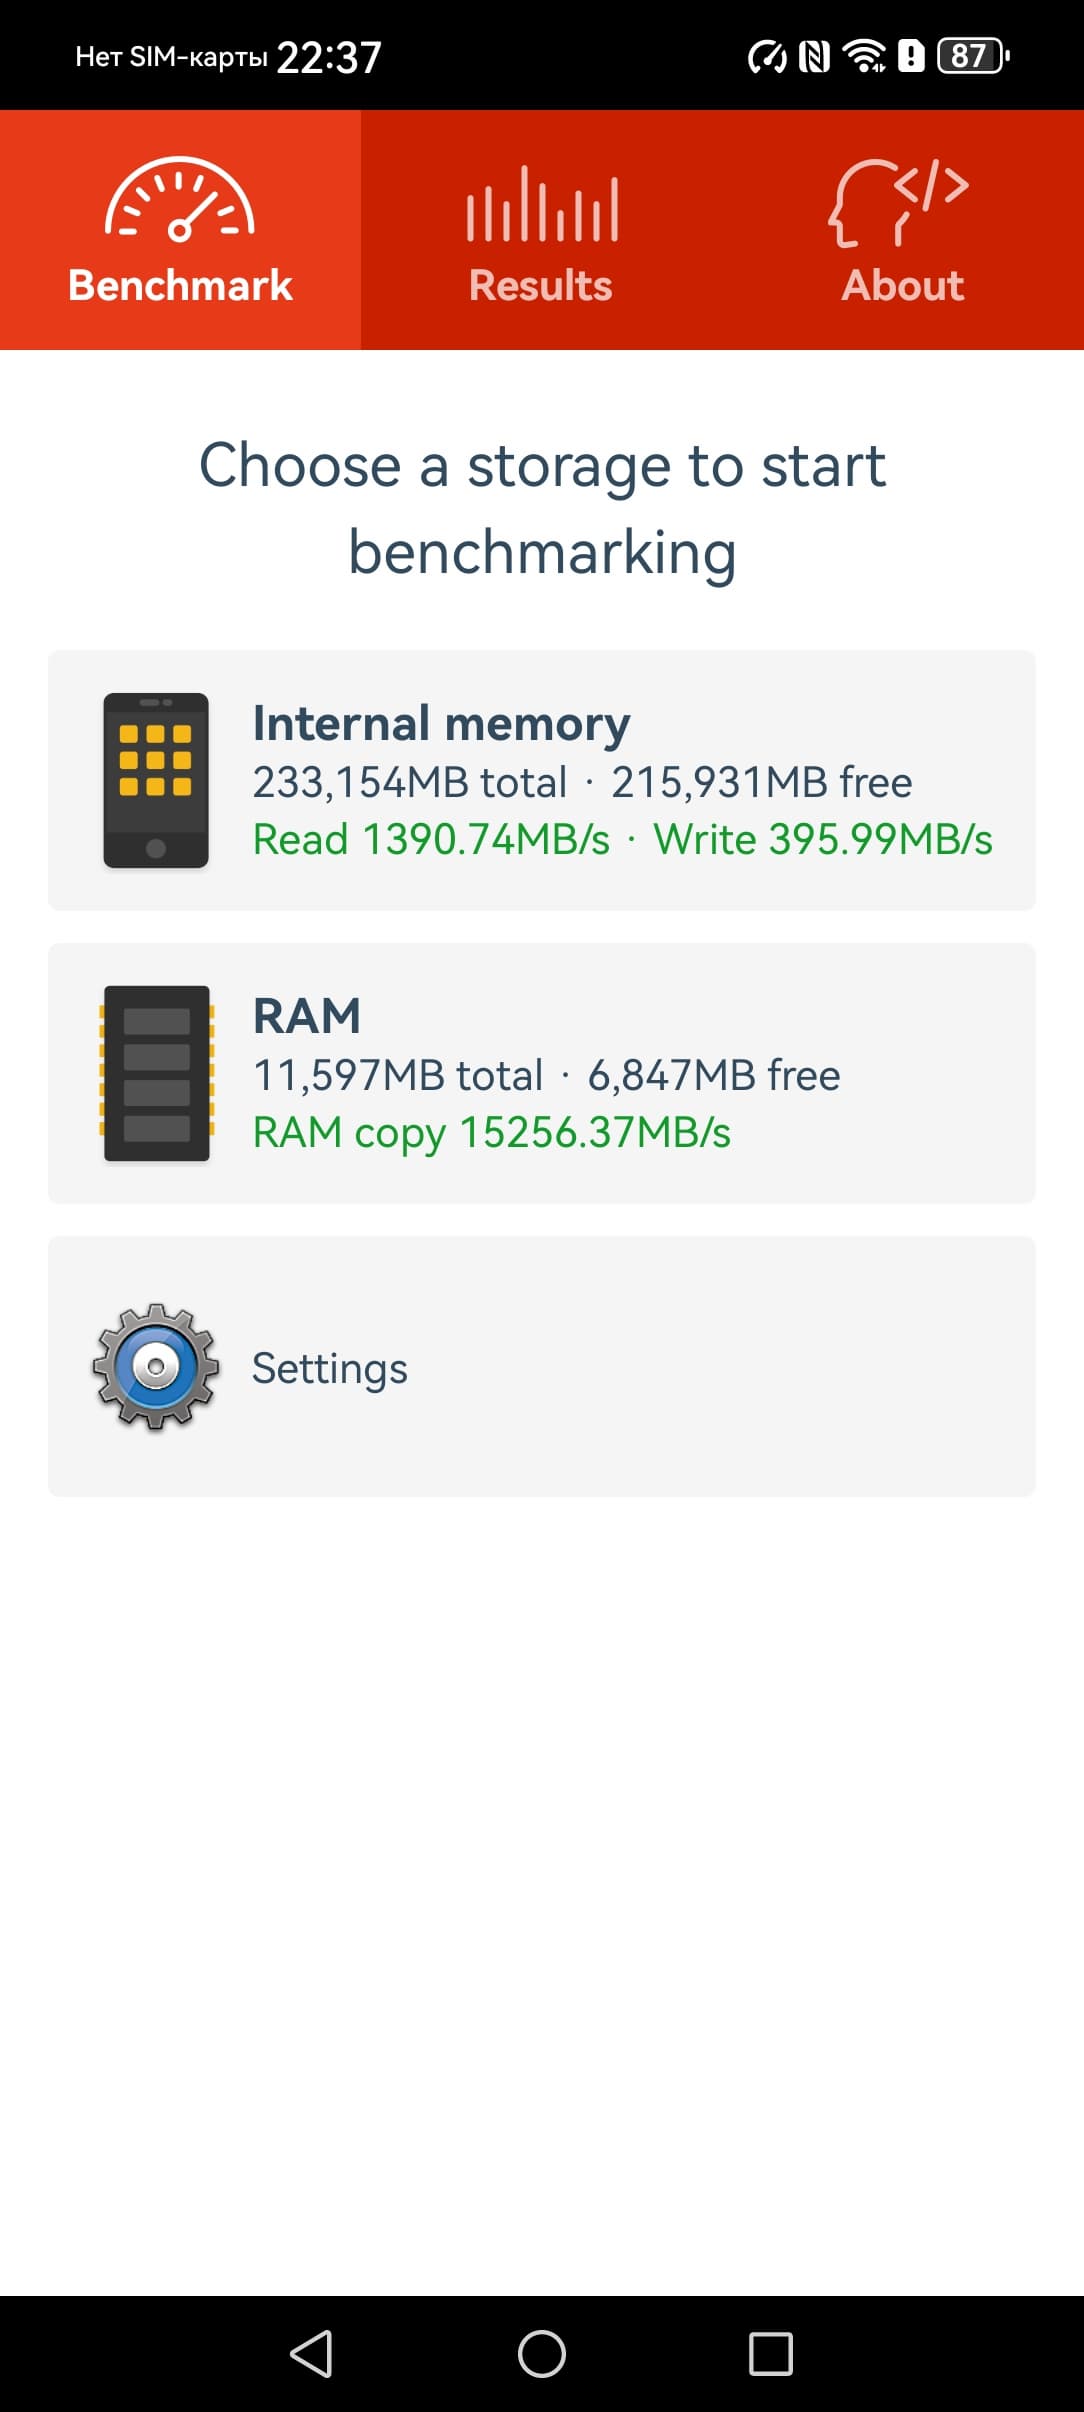Image resolution: width=1084 pixels, height=2412 pixels.
Task: Switch to the Results tab label
Action: [x=541, y=286]
